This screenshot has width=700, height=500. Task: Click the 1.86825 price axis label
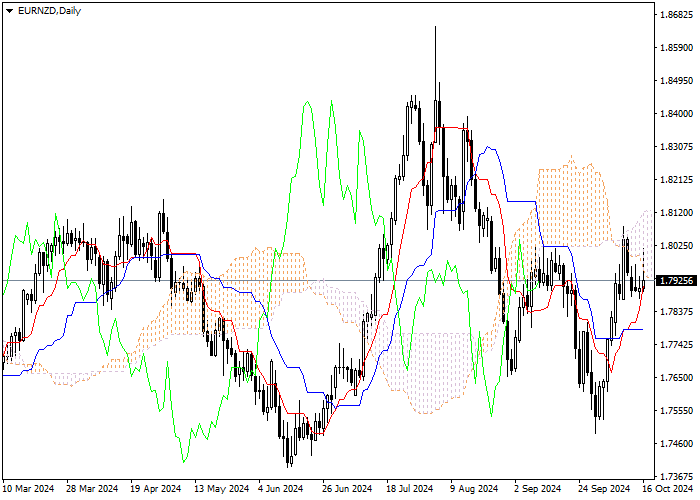[676, 15]
